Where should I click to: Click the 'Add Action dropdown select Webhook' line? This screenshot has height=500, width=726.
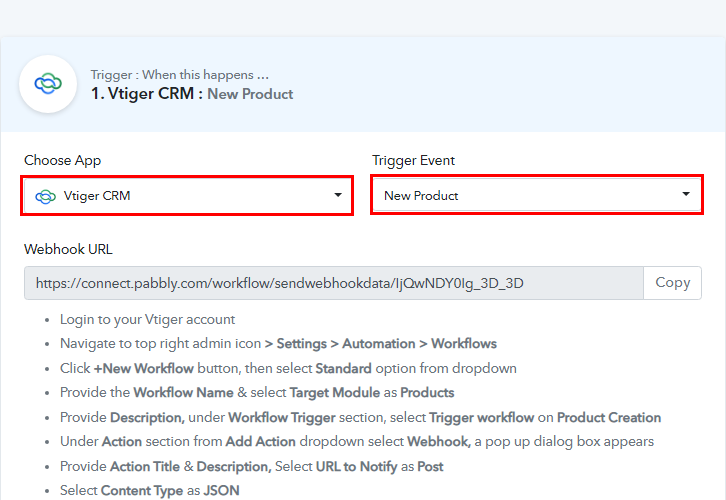point(357,442)
